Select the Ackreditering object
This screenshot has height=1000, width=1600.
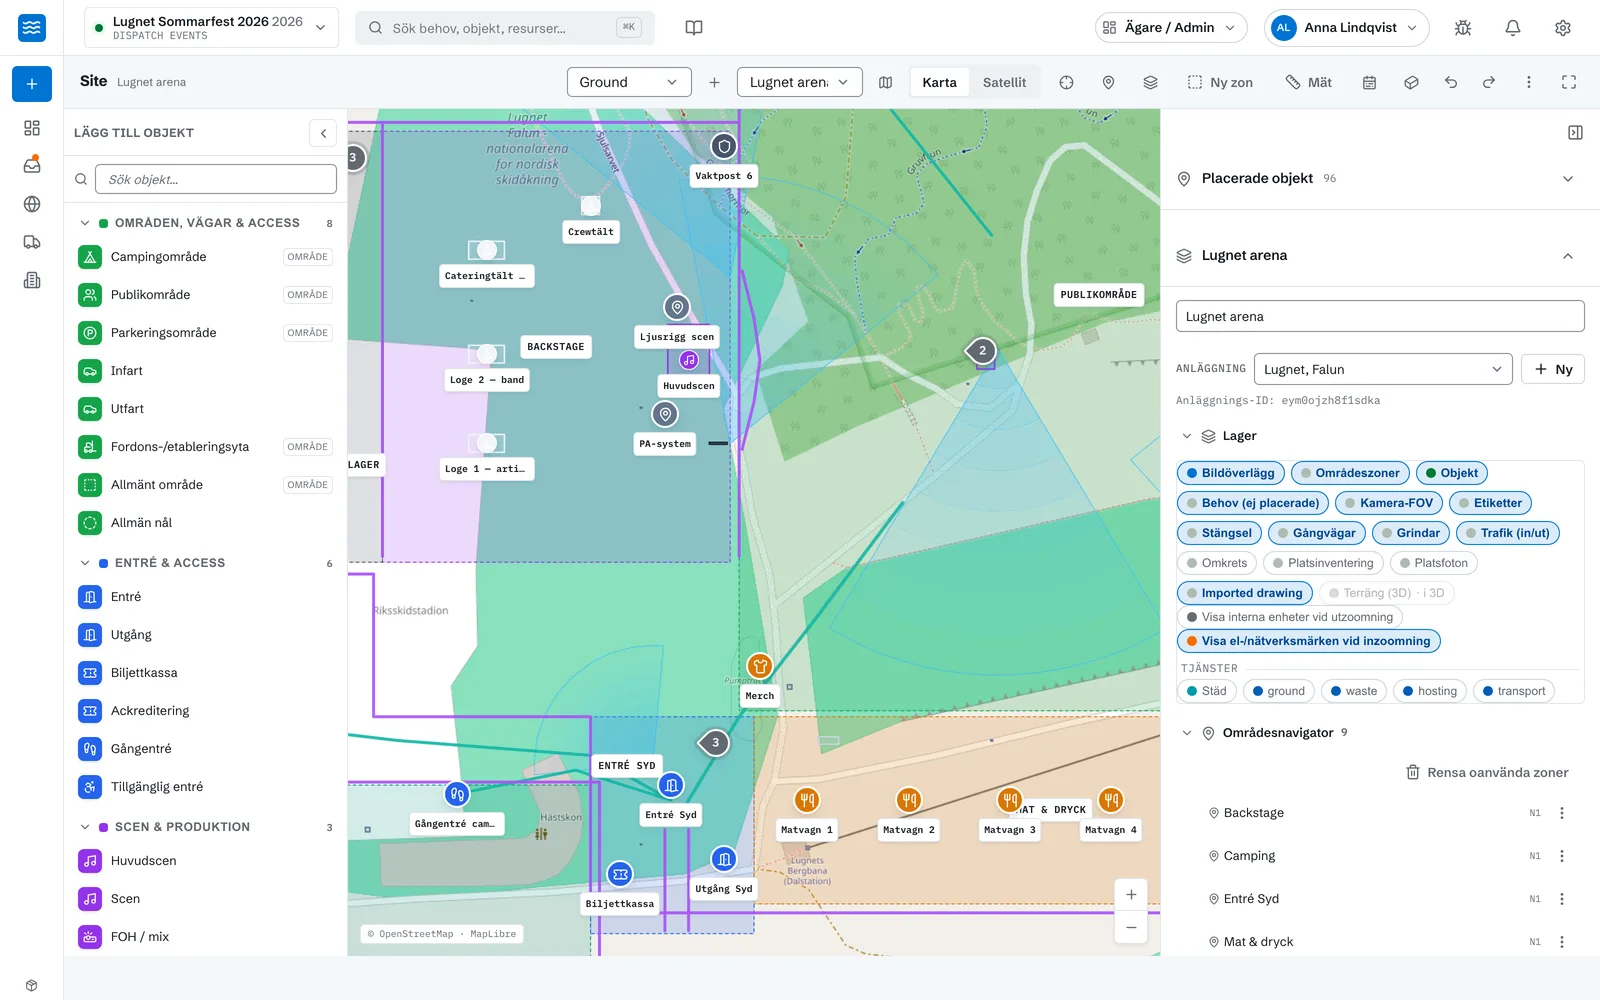point(205,711)
